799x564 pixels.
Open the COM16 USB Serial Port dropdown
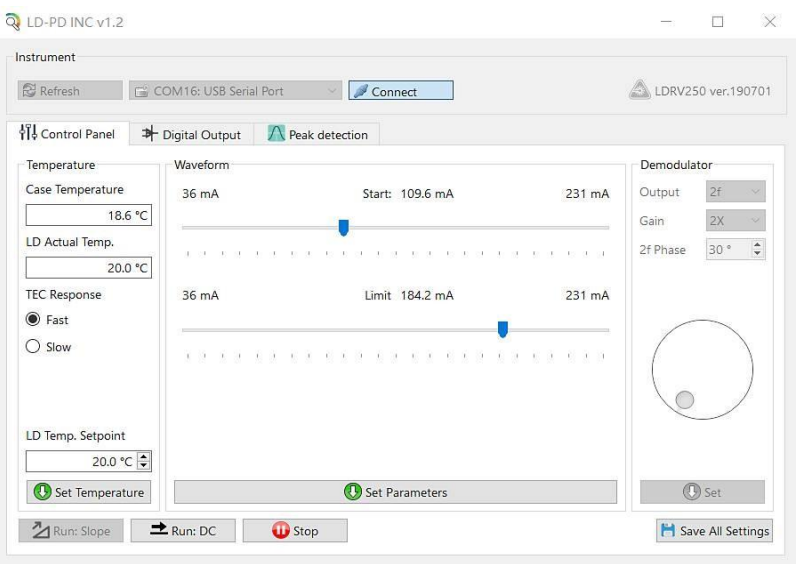tap(236, 91)
